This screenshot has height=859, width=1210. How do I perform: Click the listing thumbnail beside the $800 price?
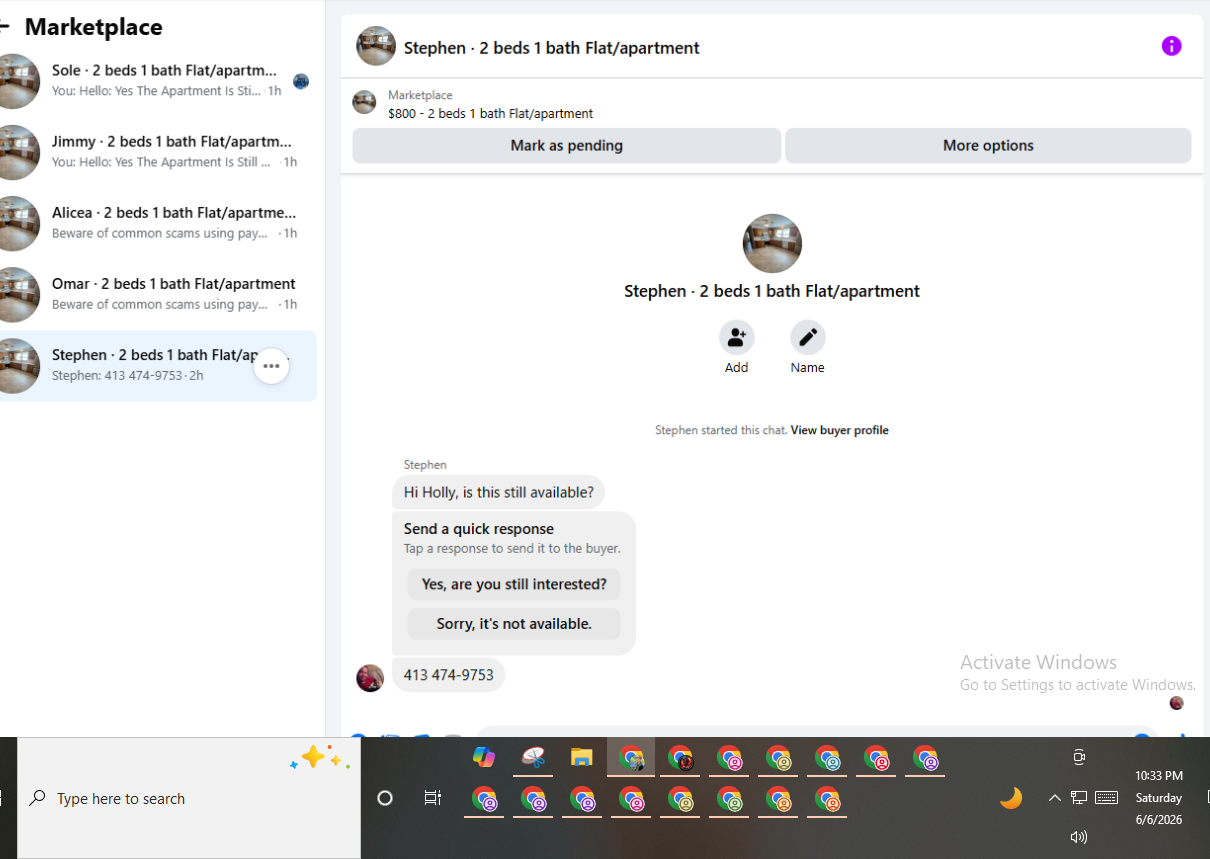coord(364,102)
